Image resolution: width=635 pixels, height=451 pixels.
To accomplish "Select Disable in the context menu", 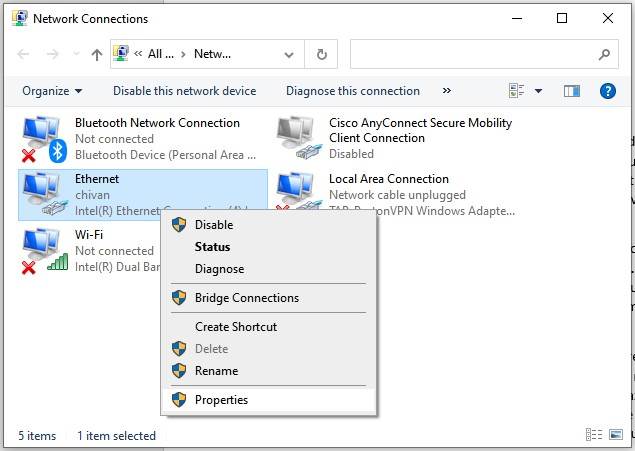I will tap(213, 225).
